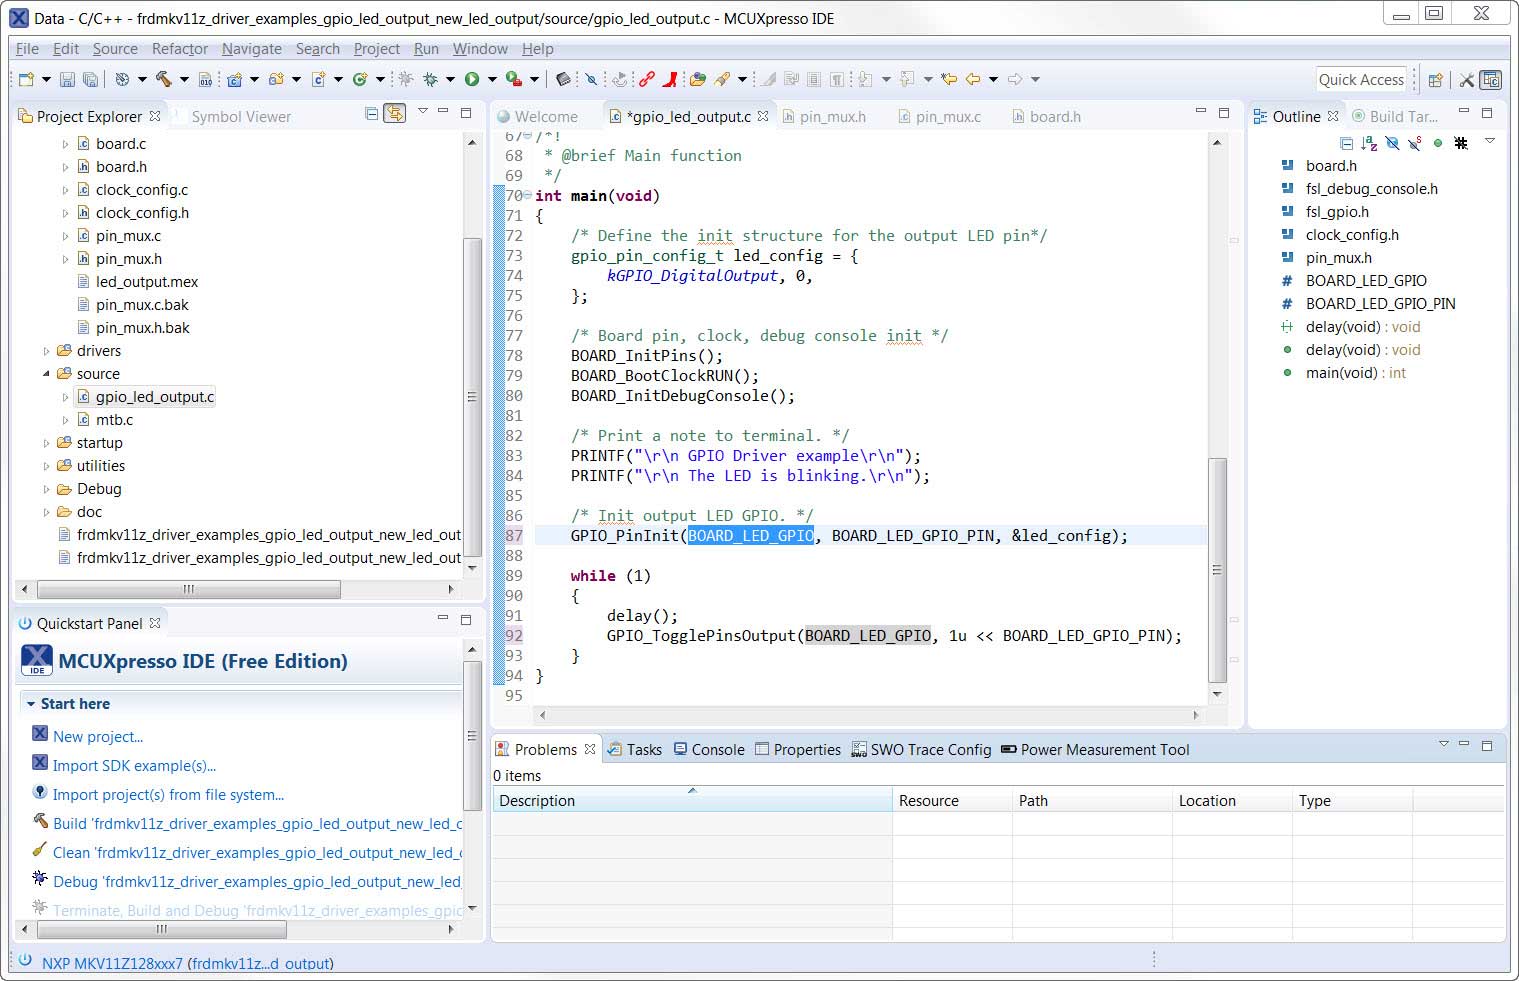Click Collapse All in Project Explorer
The image size is (1519, 981).
tap(372, 114)
